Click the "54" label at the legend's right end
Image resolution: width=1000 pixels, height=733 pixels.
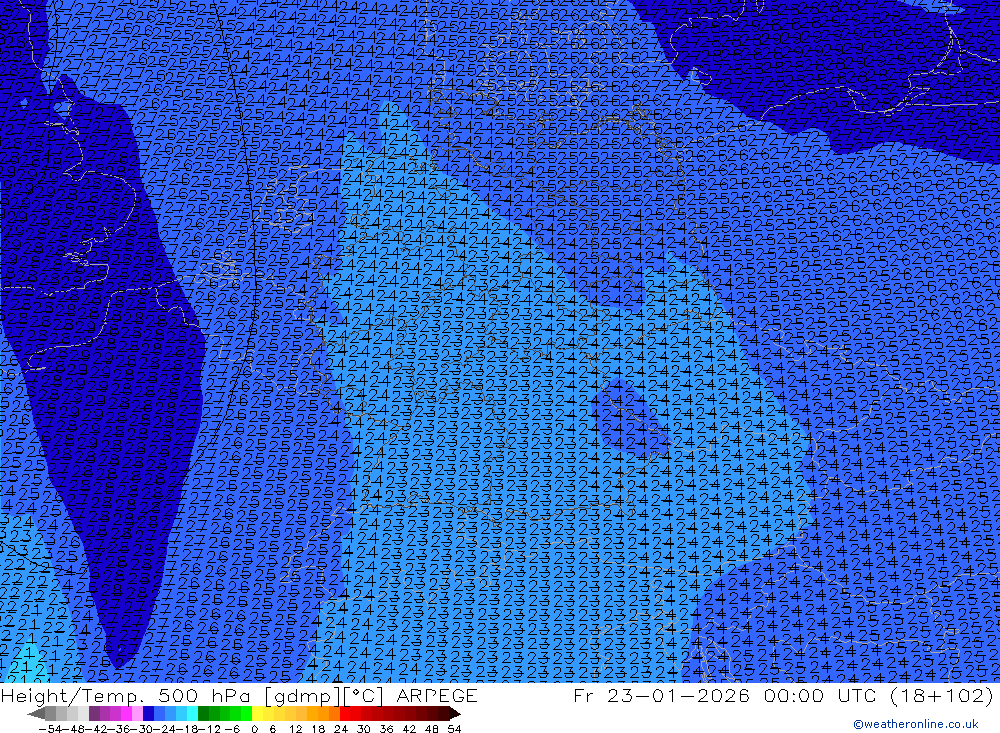tap(454, 729)
